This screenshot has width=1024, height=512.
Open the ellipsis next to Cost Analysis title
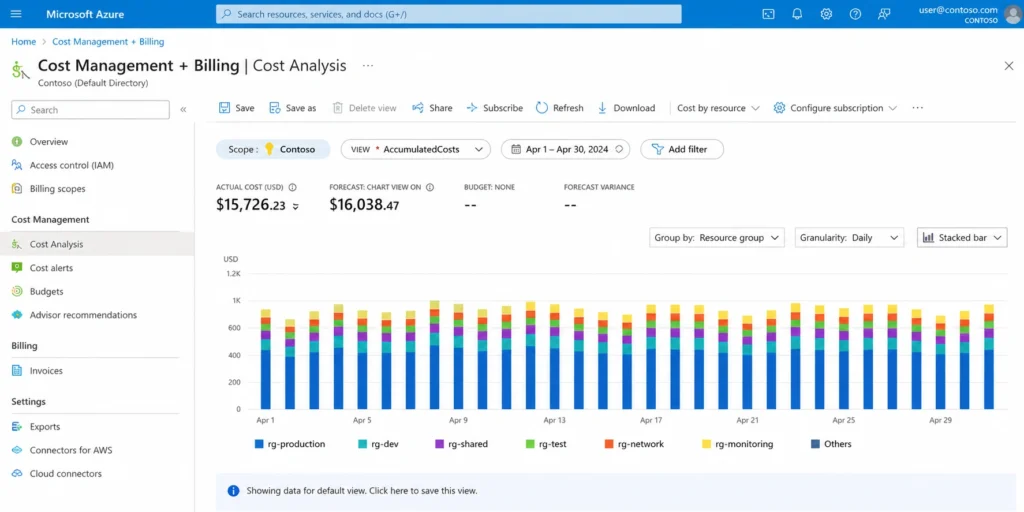pyautogui.click(x=368, y=65)
